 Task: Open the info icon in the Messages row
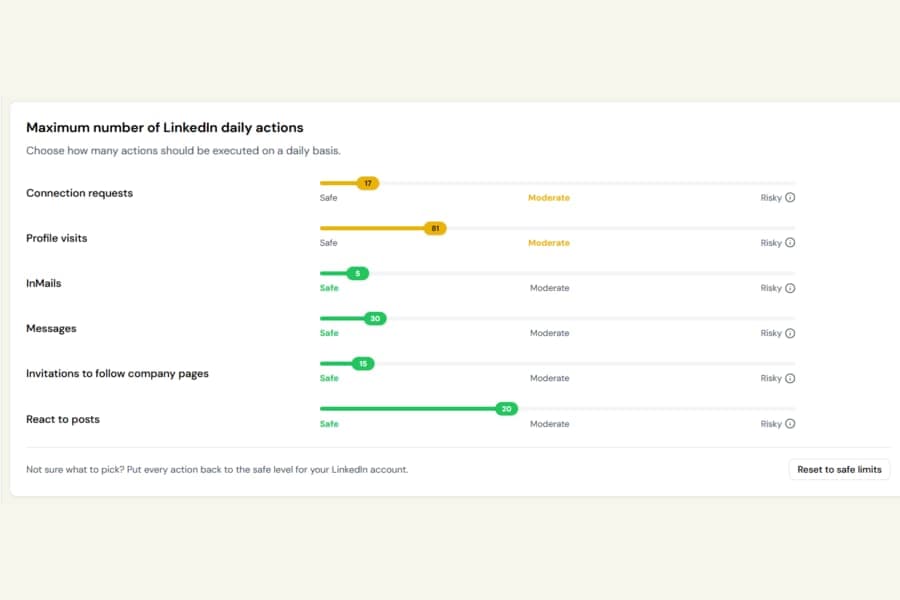(790, 333)
